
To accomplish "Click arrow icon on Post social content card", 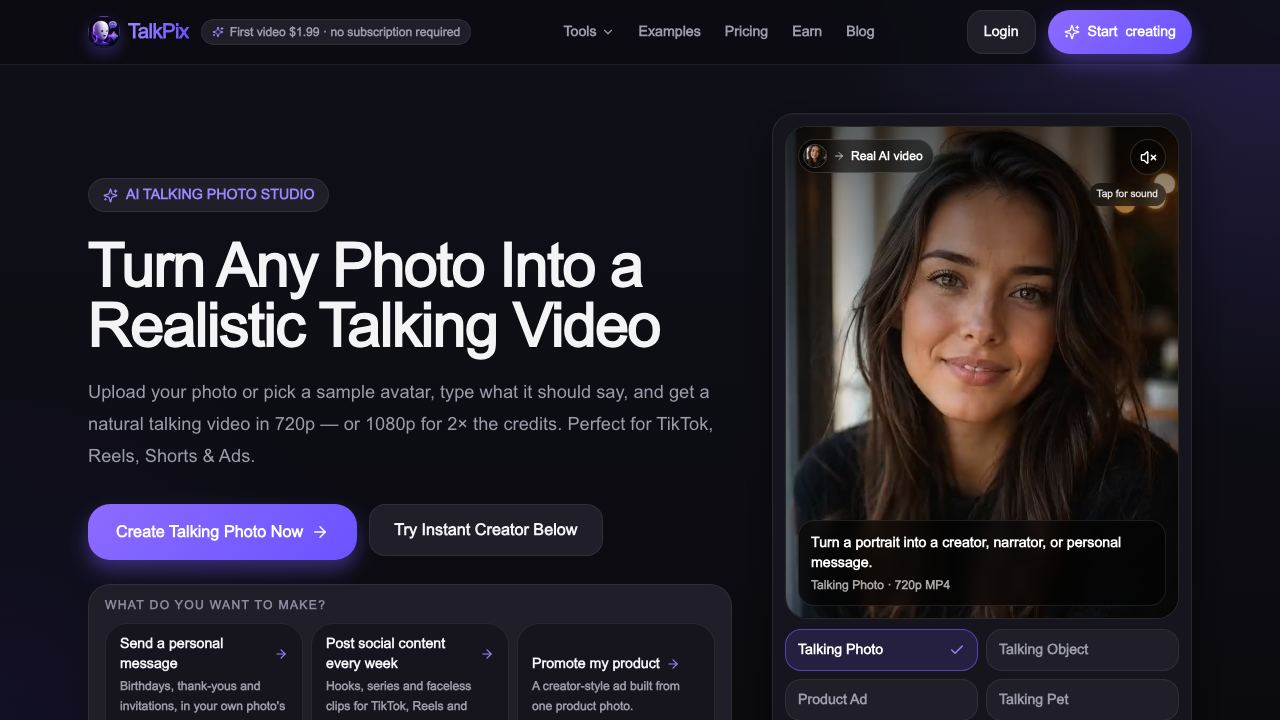I will [x=487, y=654].
